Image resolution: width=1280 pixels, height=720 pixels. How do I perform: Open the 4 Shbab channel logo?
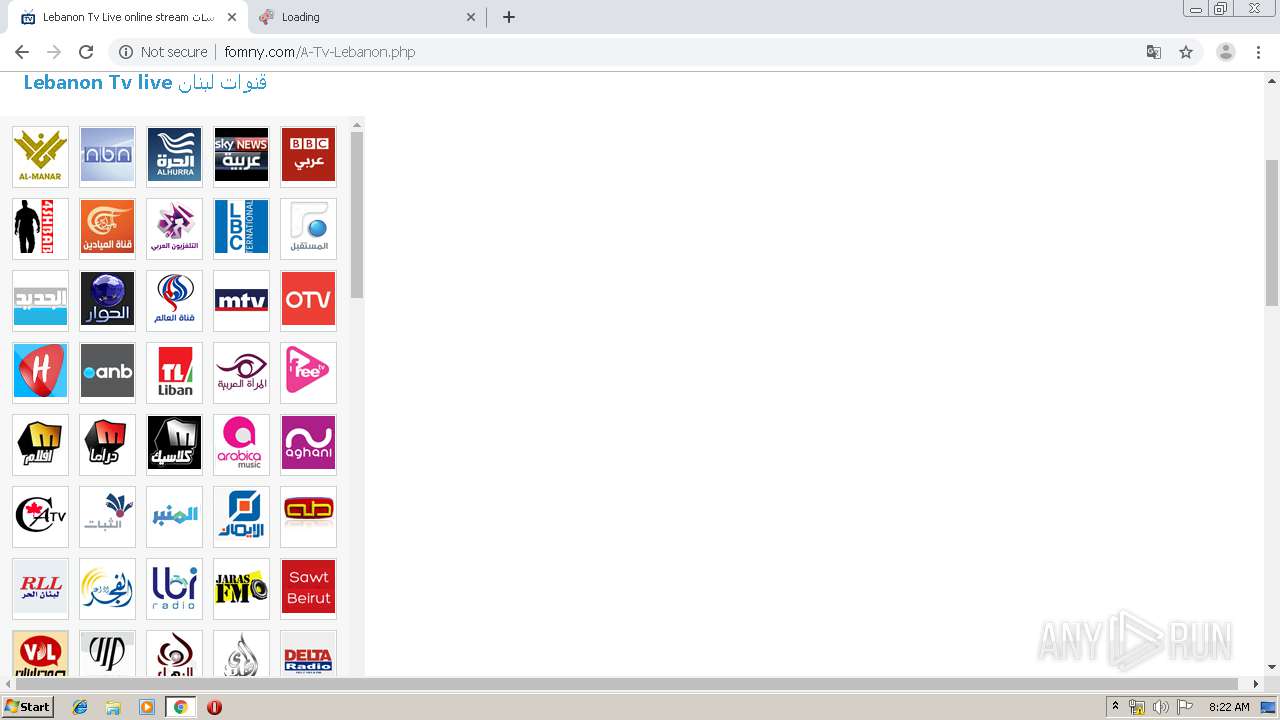pyautogui.click(x=41, y=228)
